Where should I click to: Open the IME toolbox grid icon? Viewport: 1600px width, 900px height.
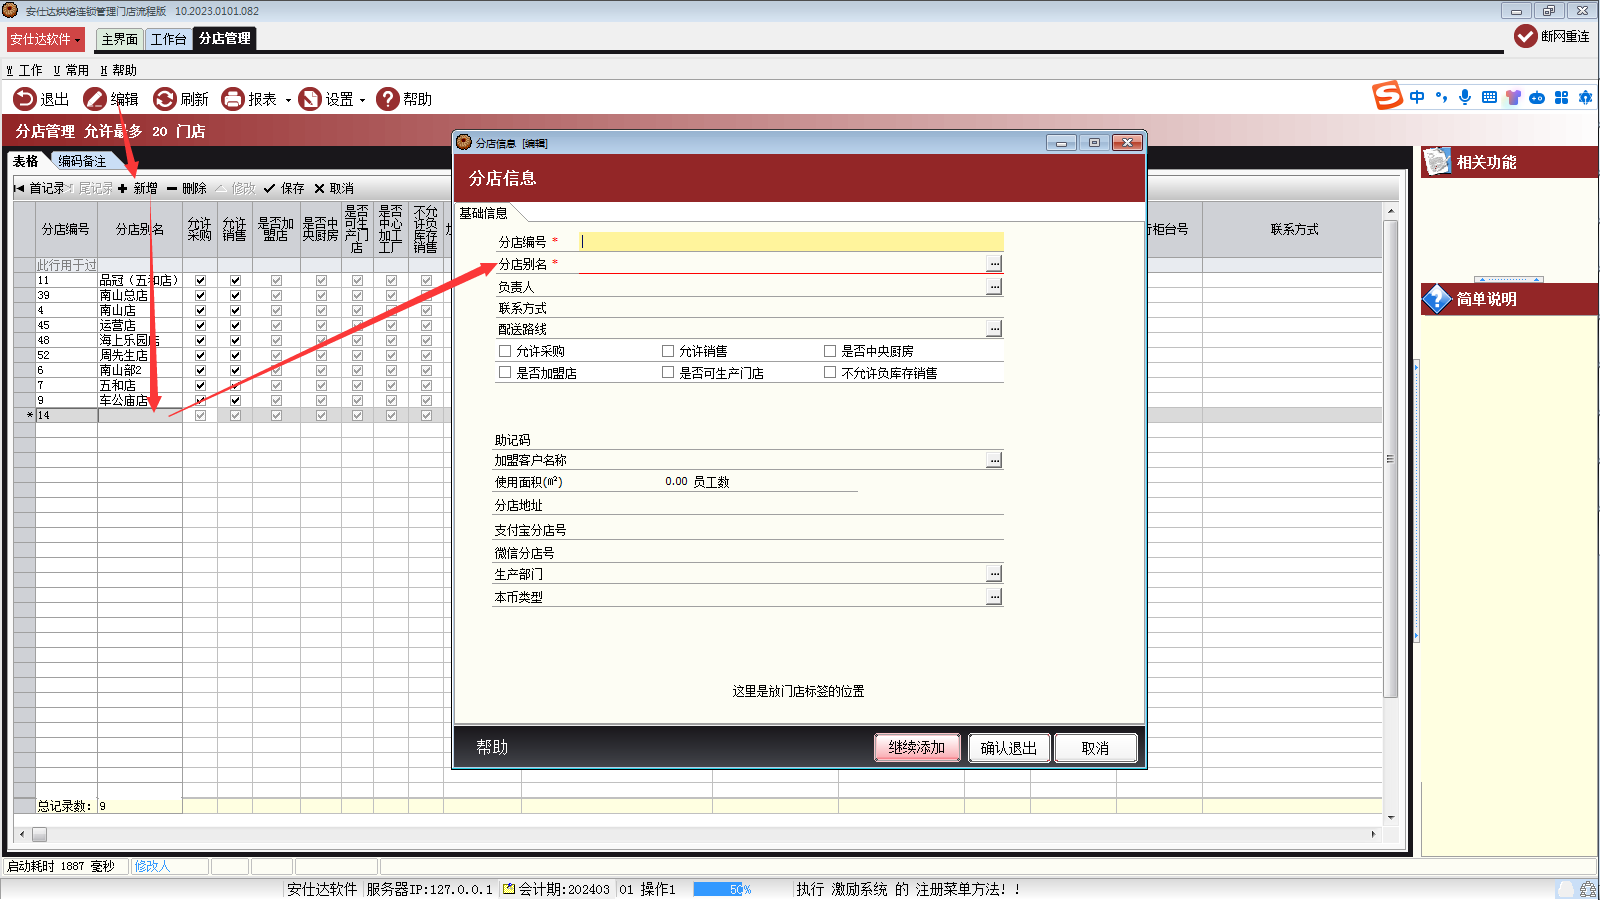click(x=1561, y=97)
